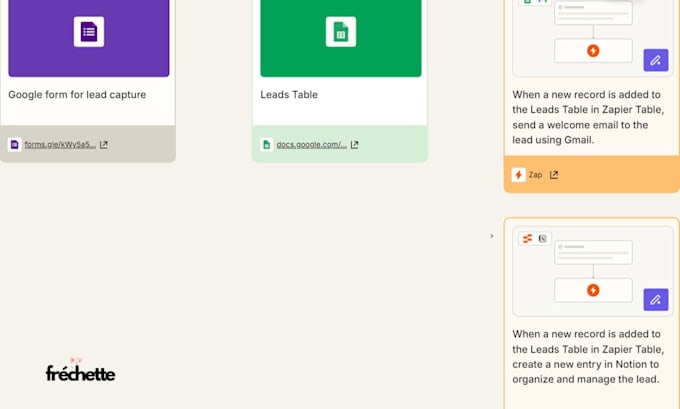Click the orange action step in Notion Zap preview
The height and width of the screenshot is (409, 680).
pos(593,290)
